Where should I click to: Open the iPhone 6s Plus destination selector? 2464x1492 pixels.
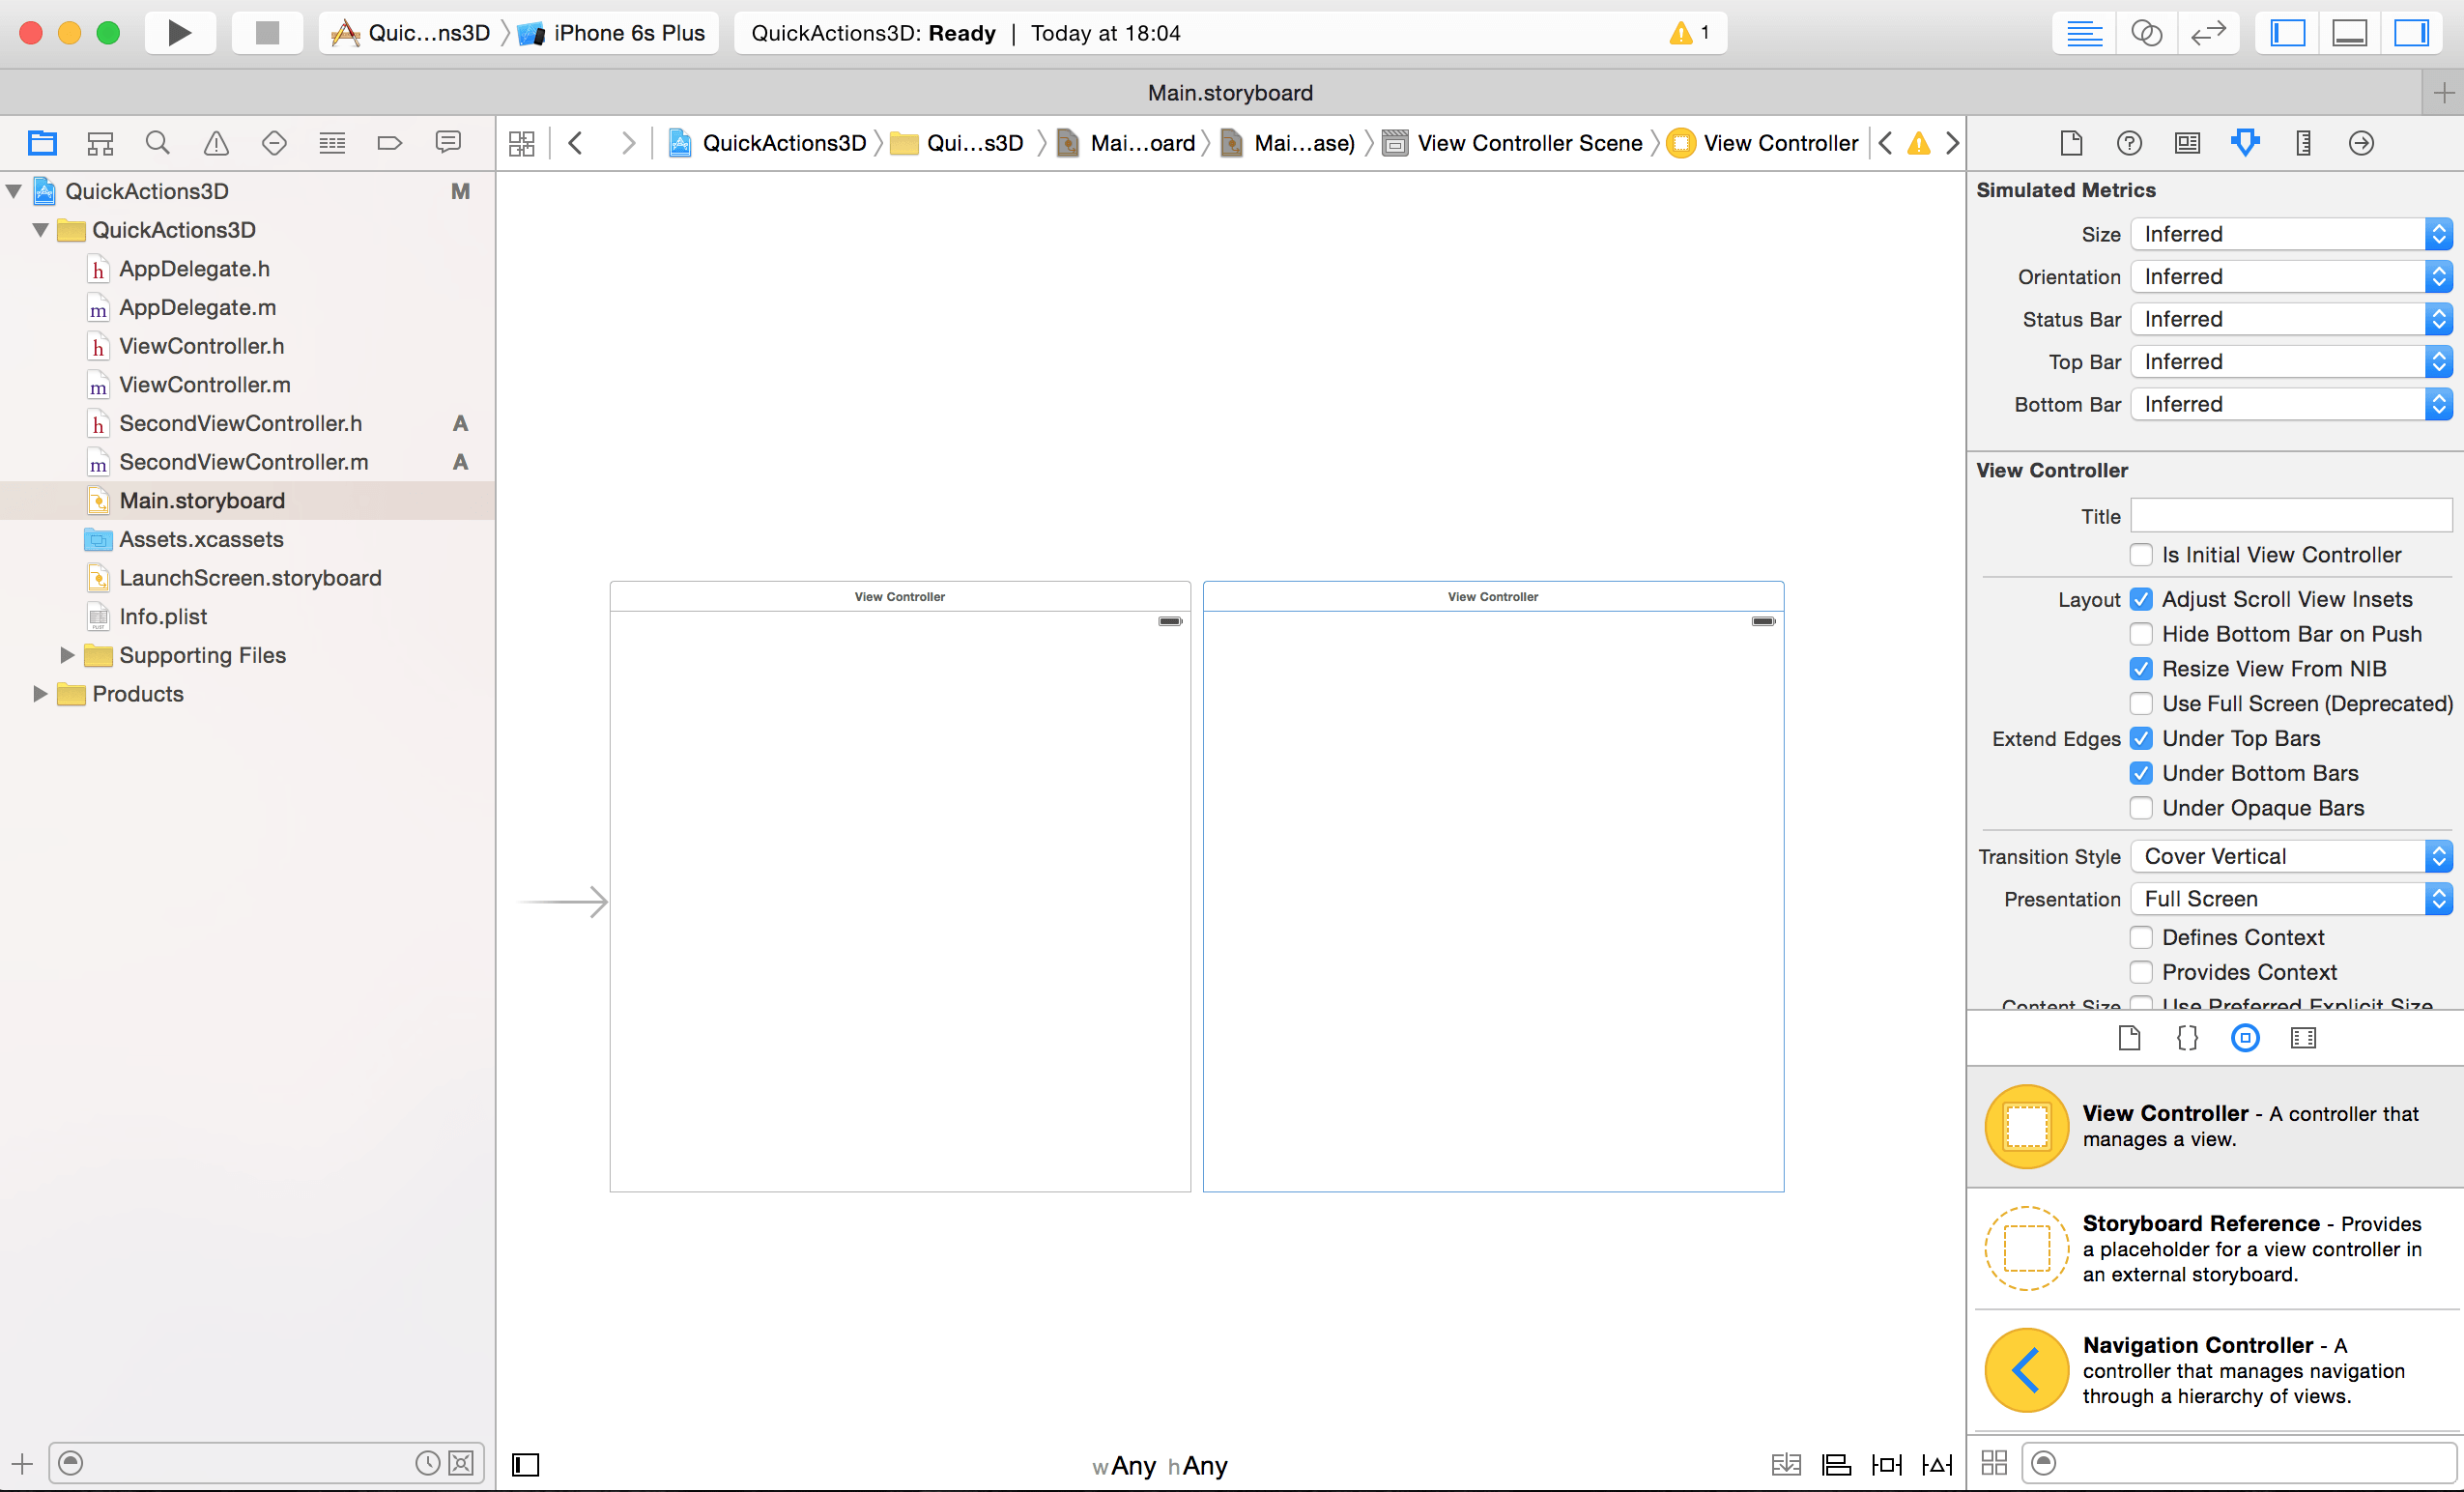coord(612,33)
